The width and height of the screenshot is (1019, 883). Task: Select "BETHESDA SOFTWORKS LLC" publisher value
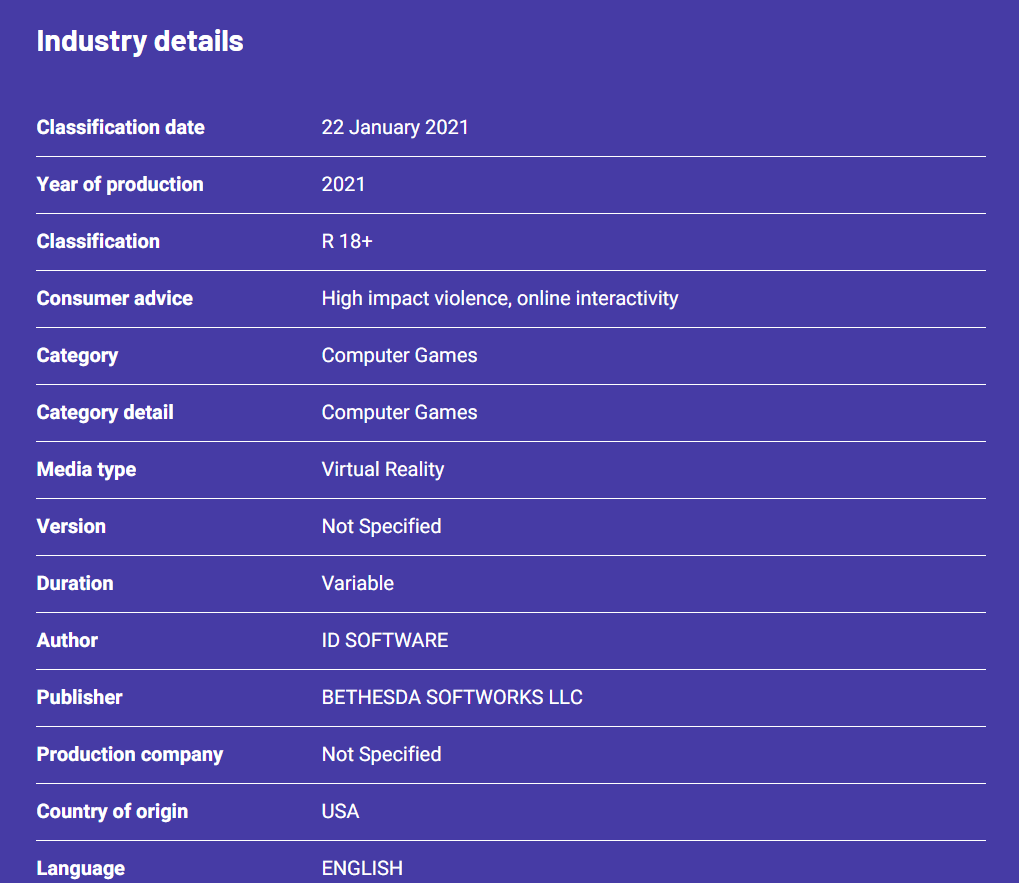pos(452,697)
